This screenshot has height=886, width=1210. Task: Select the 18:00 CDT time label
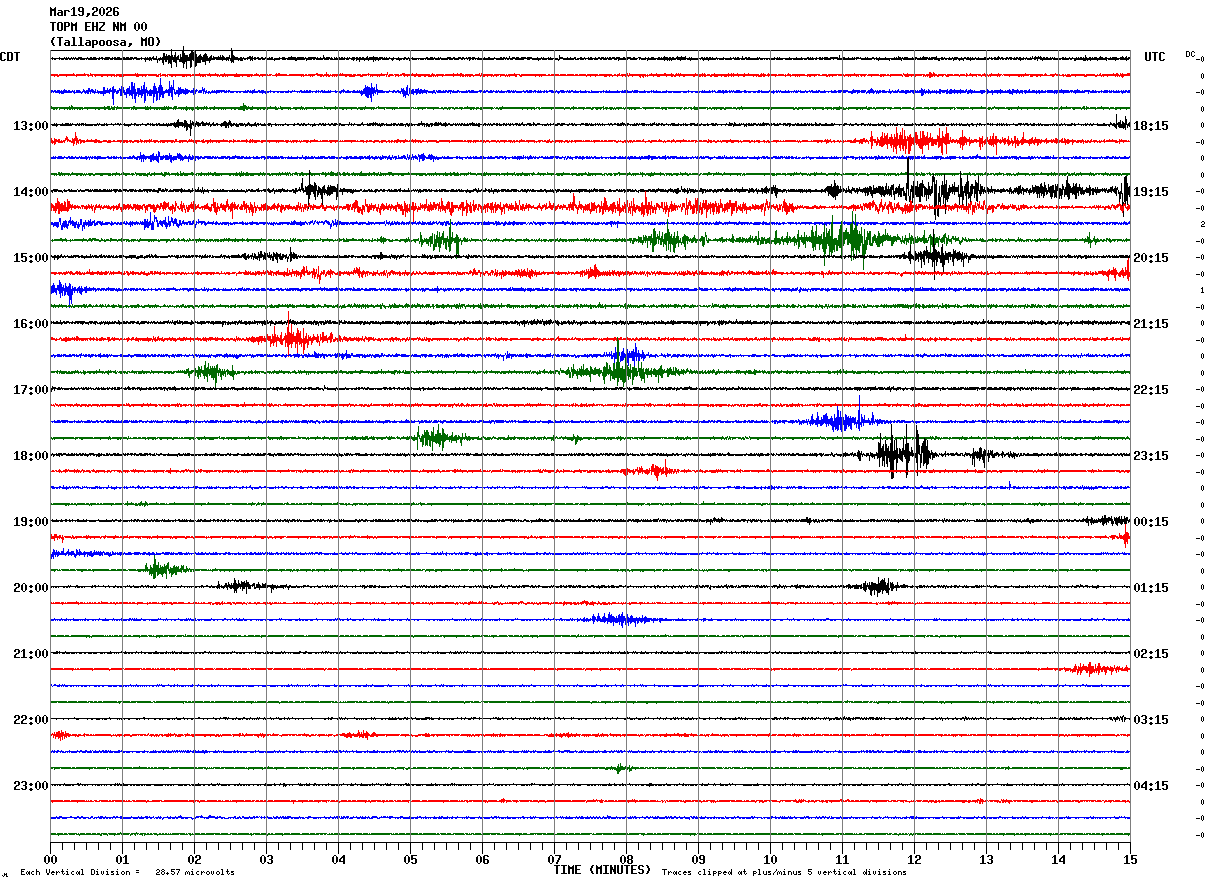30,456
